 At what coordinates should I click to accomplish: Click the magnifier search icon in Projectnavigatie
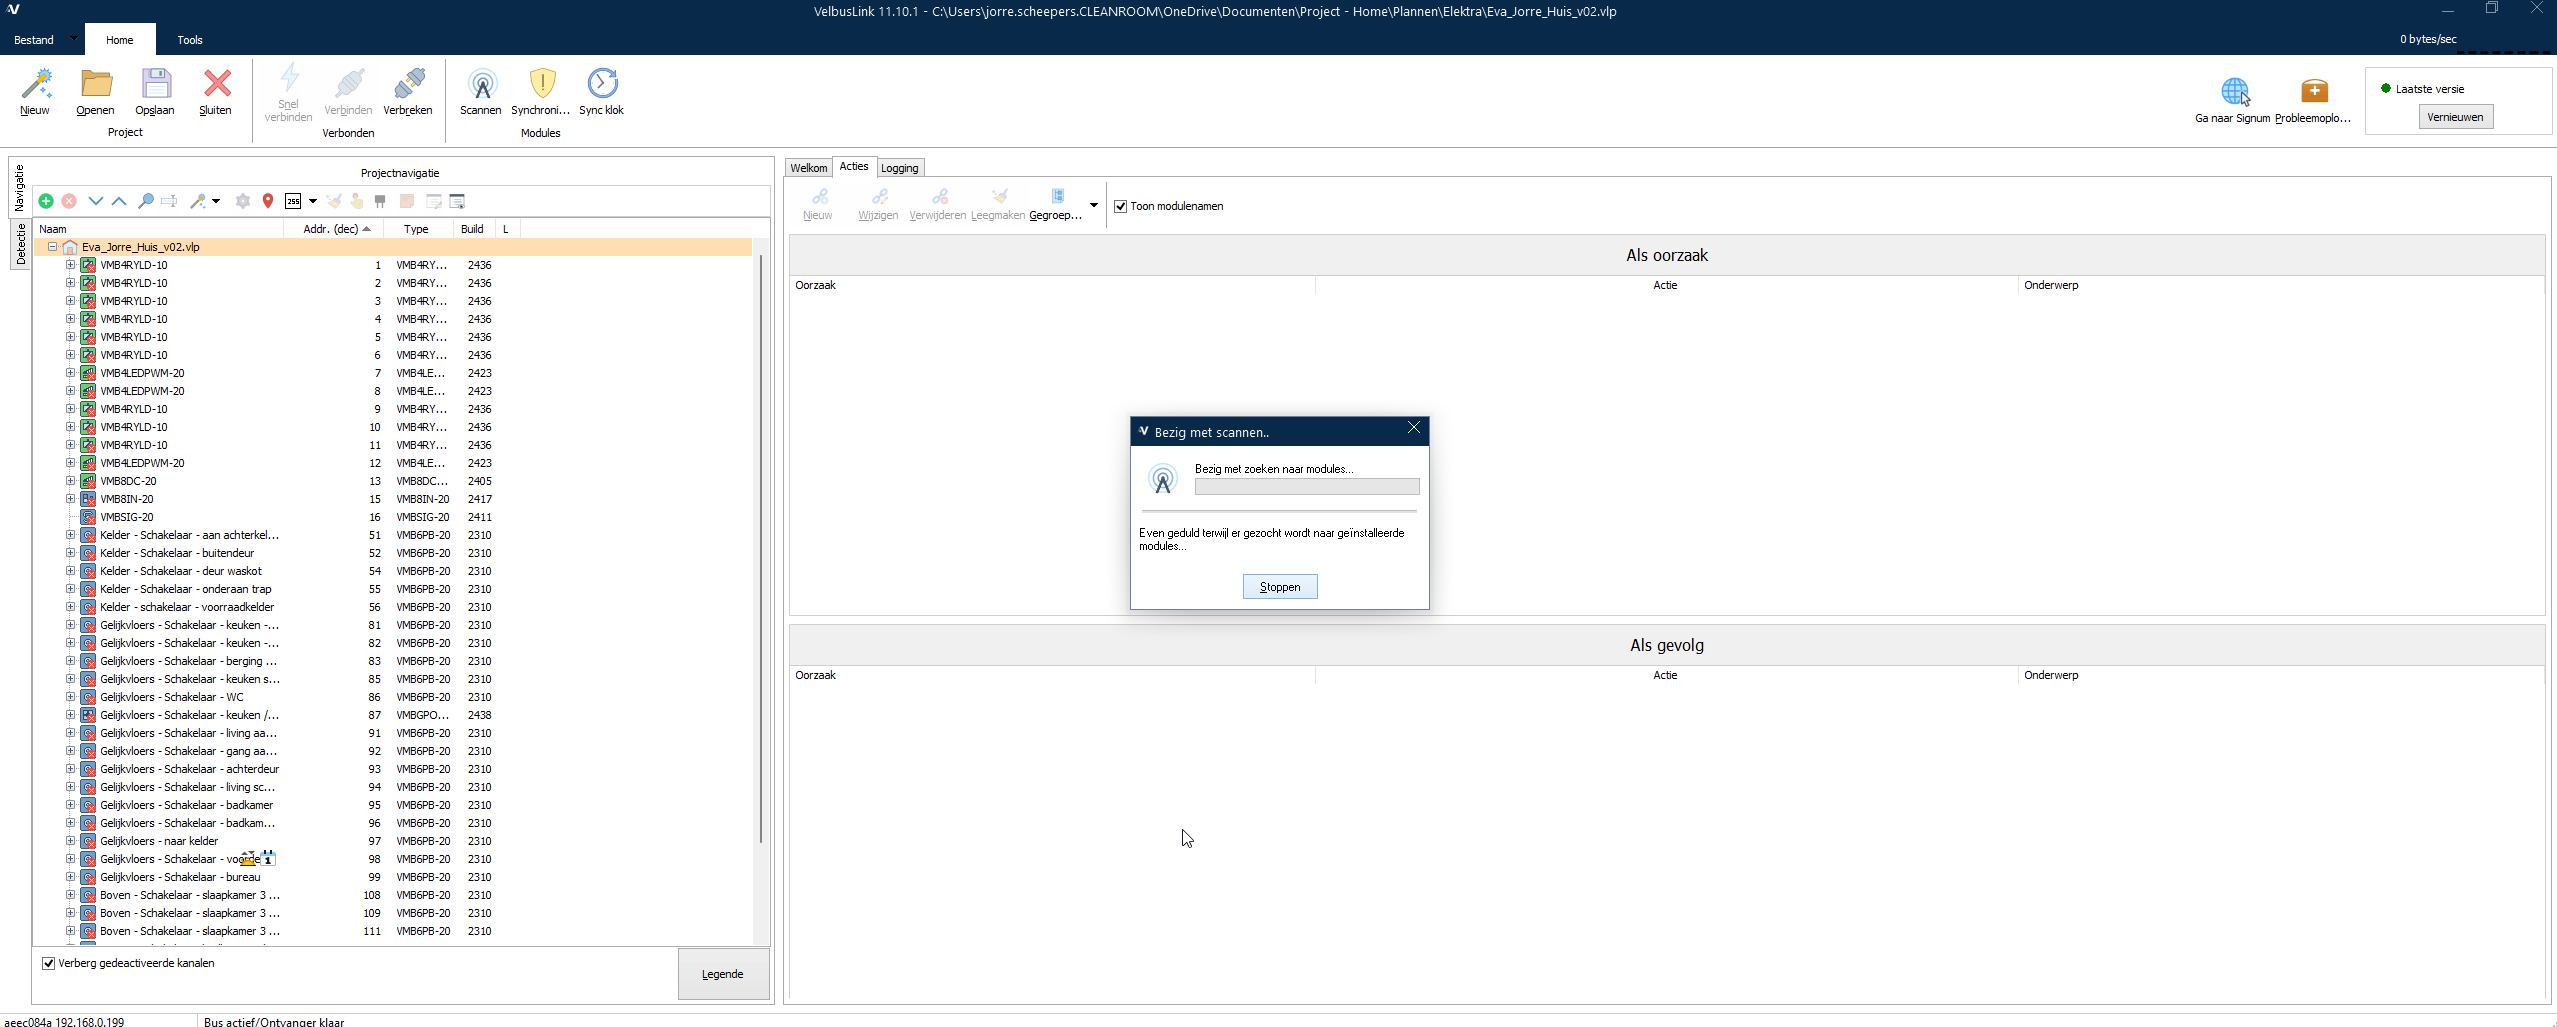click(146, 201)
